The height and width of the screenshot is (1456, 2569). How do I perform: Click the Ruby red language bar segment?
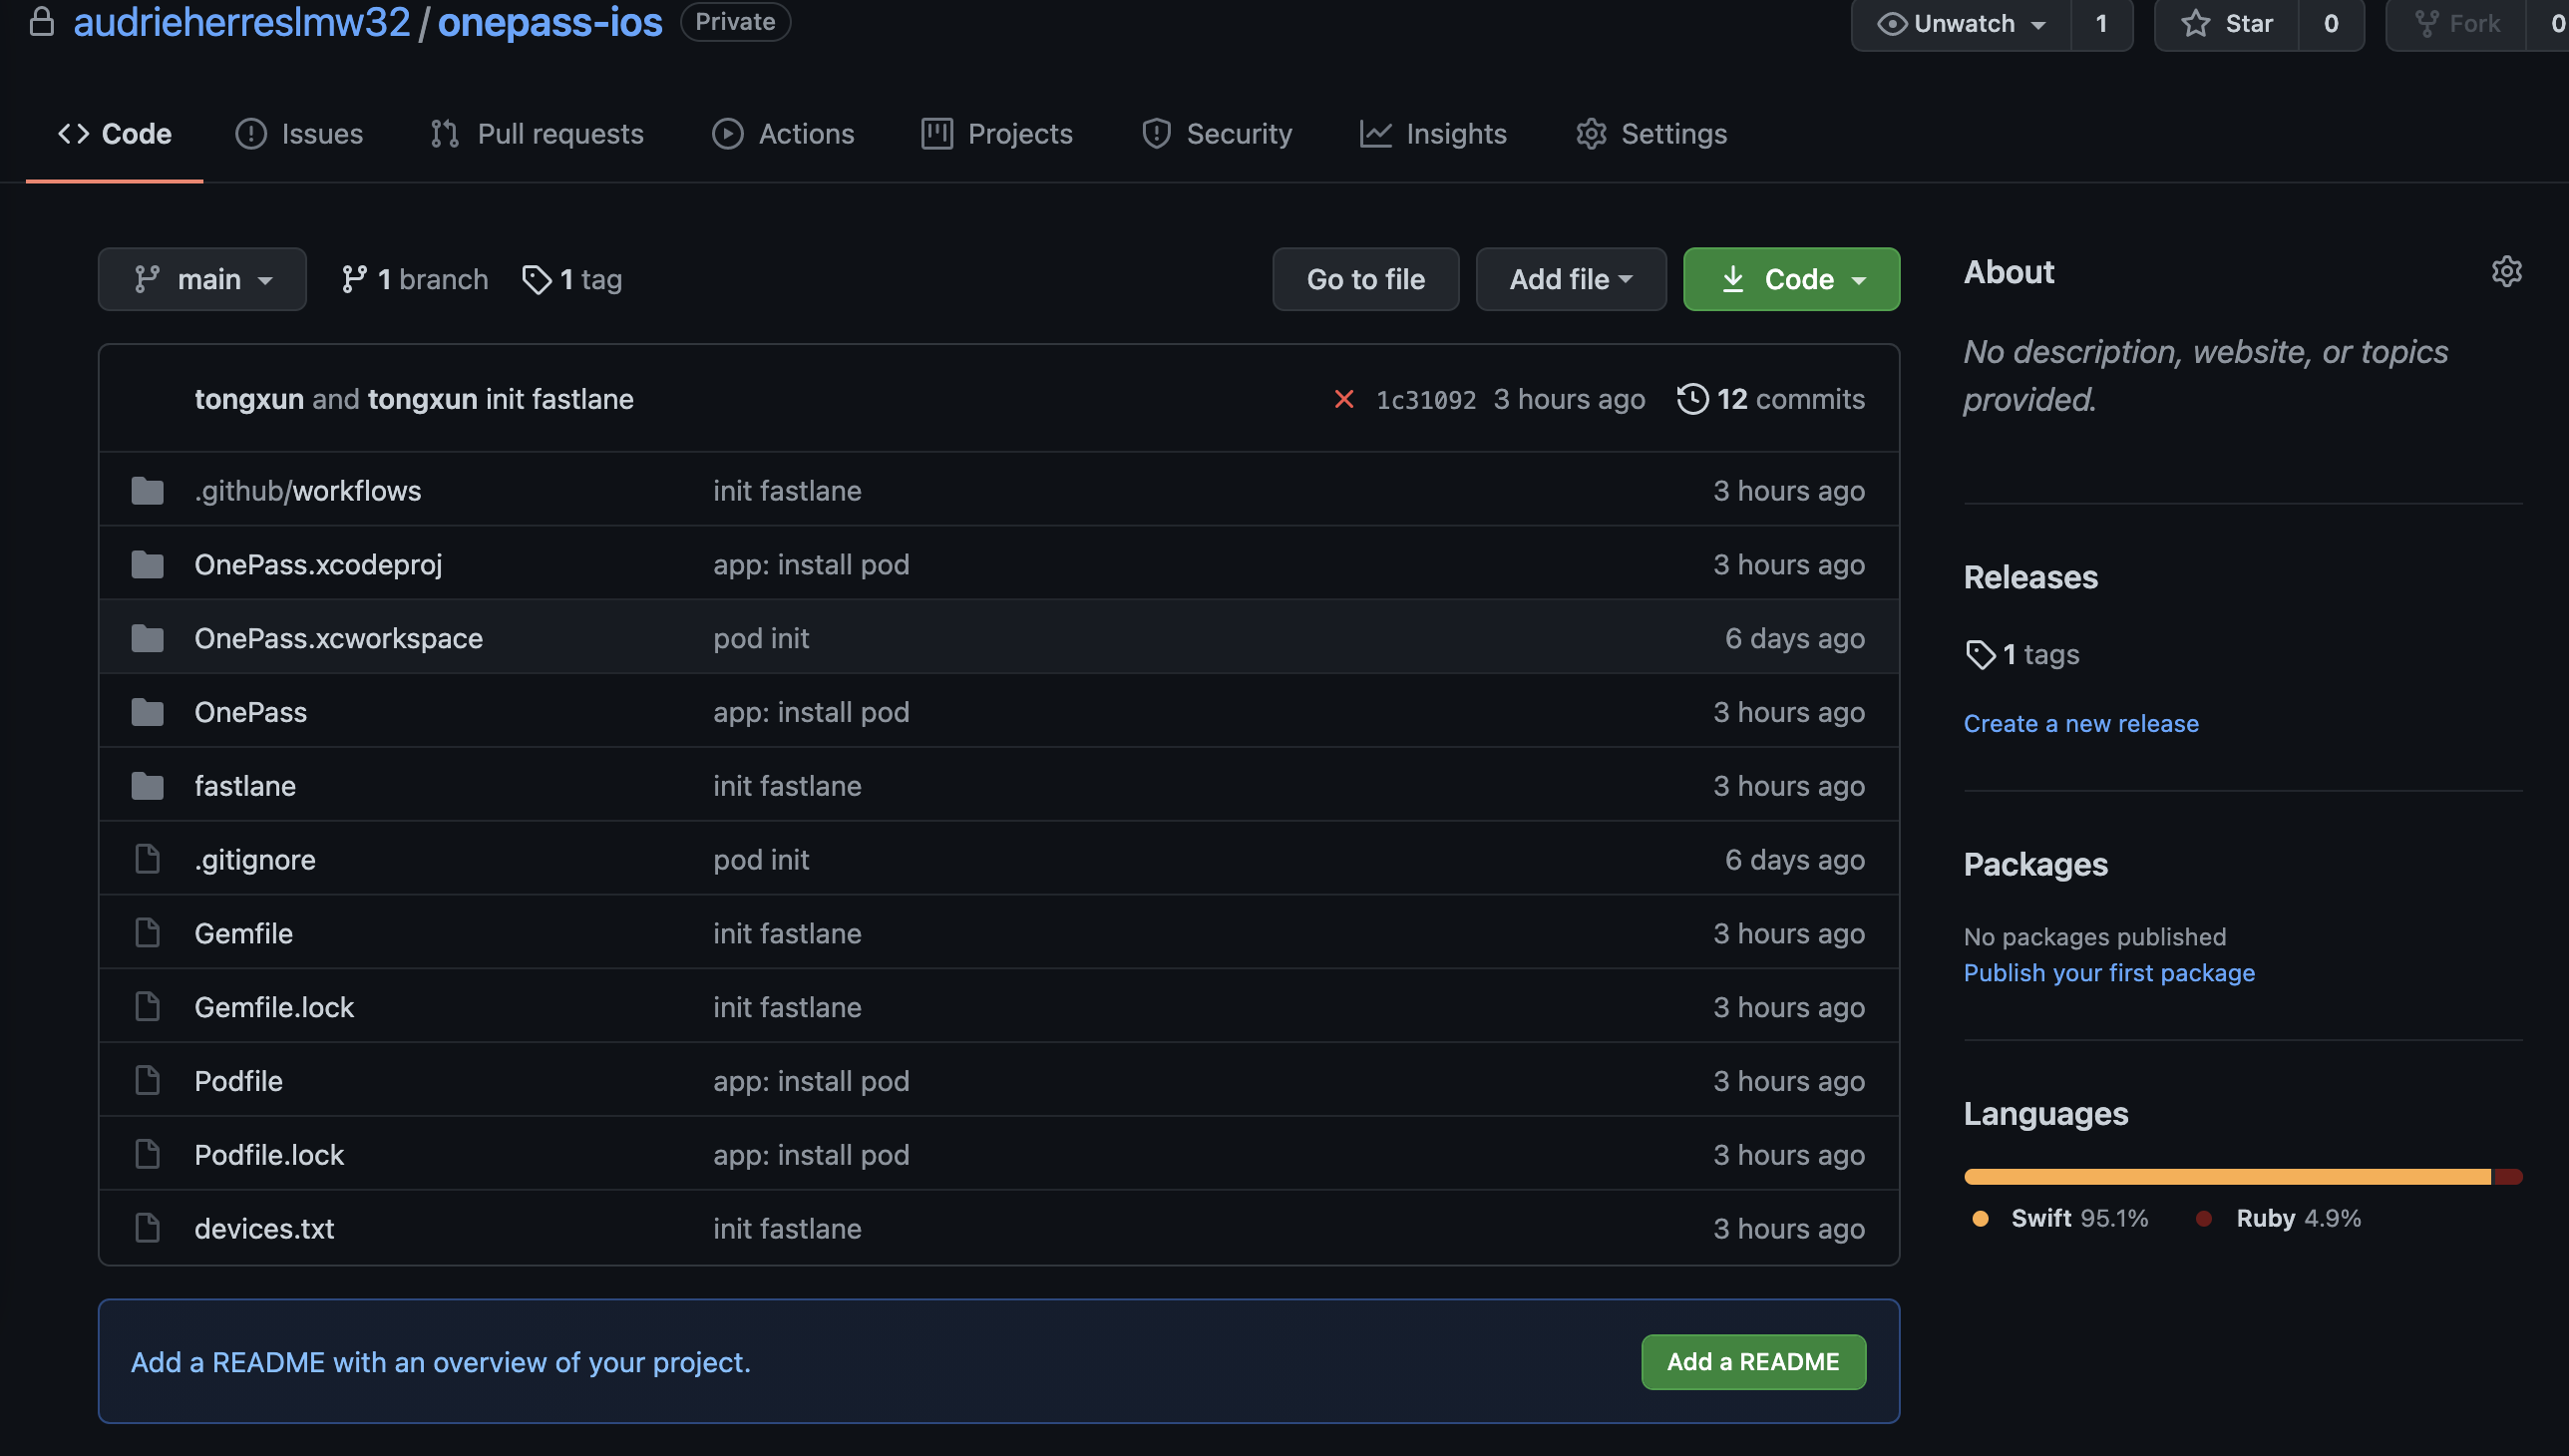click(x=2508, y=1178)
